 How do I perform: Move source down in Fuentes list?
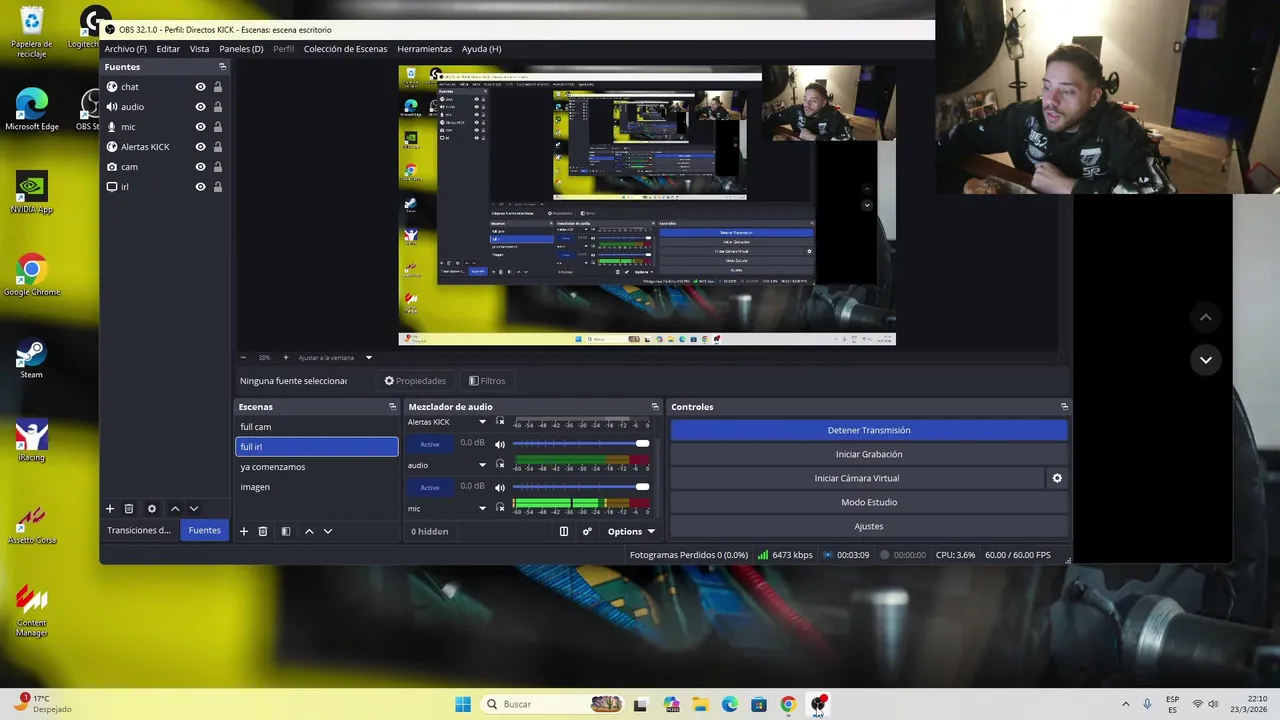(194, 508)
